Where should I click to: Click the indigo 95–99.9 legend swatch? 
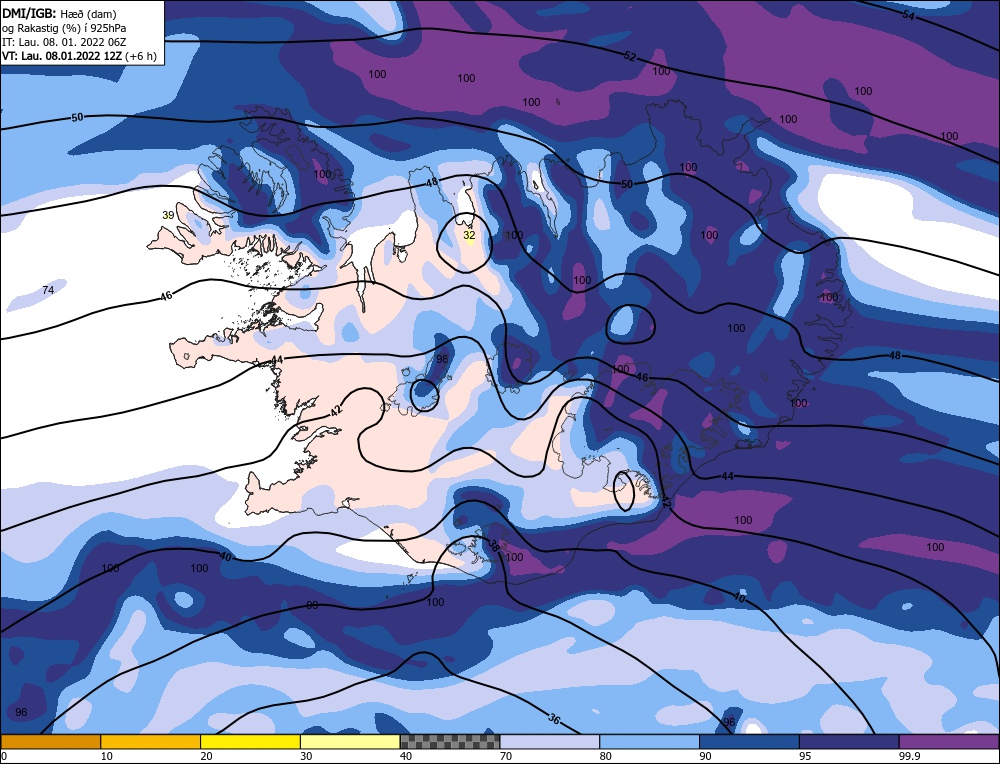[849, 742]
